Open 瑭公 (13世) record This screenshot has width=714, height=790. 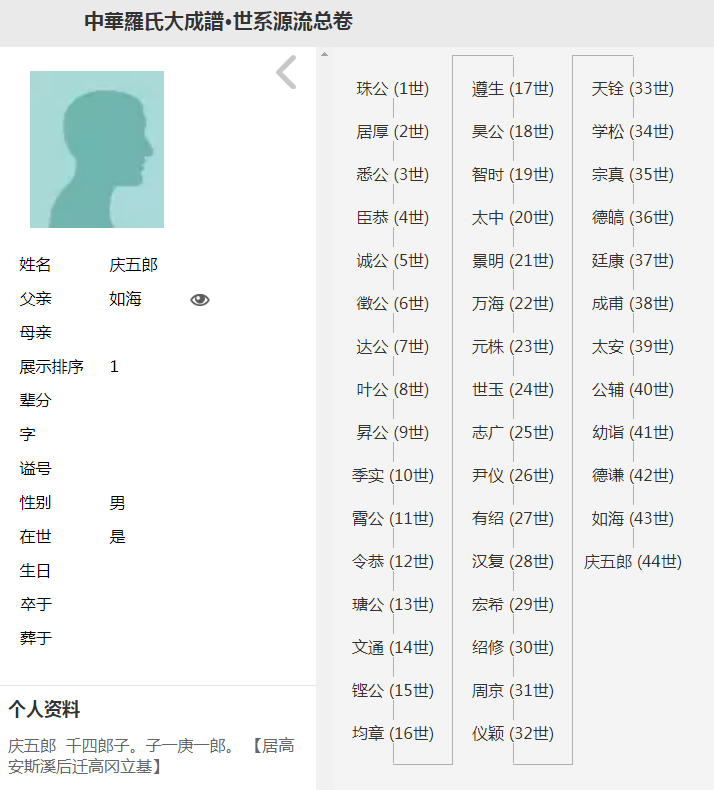[393, 605]
